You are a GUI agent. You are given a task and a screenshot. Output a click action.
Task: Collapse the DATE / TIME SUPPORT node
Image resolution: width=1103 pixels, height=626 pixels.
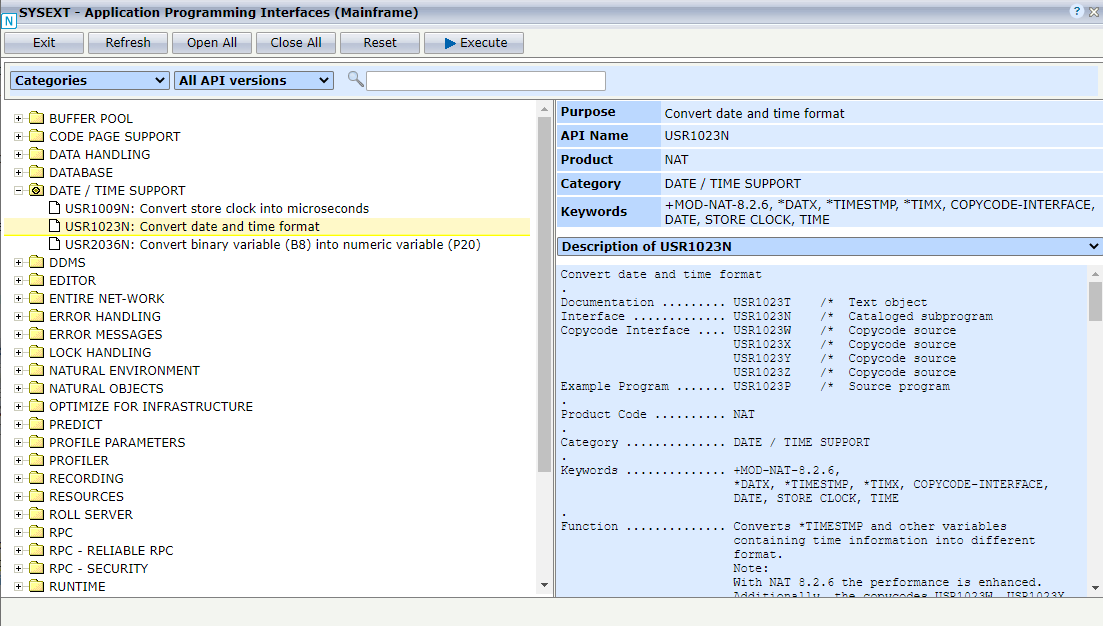click(17, 190)
